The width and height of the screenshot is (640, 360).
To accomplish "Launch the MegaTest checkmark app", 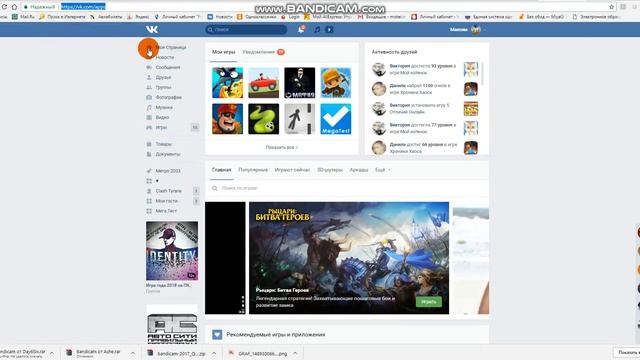I will click(x=336, y=119).
